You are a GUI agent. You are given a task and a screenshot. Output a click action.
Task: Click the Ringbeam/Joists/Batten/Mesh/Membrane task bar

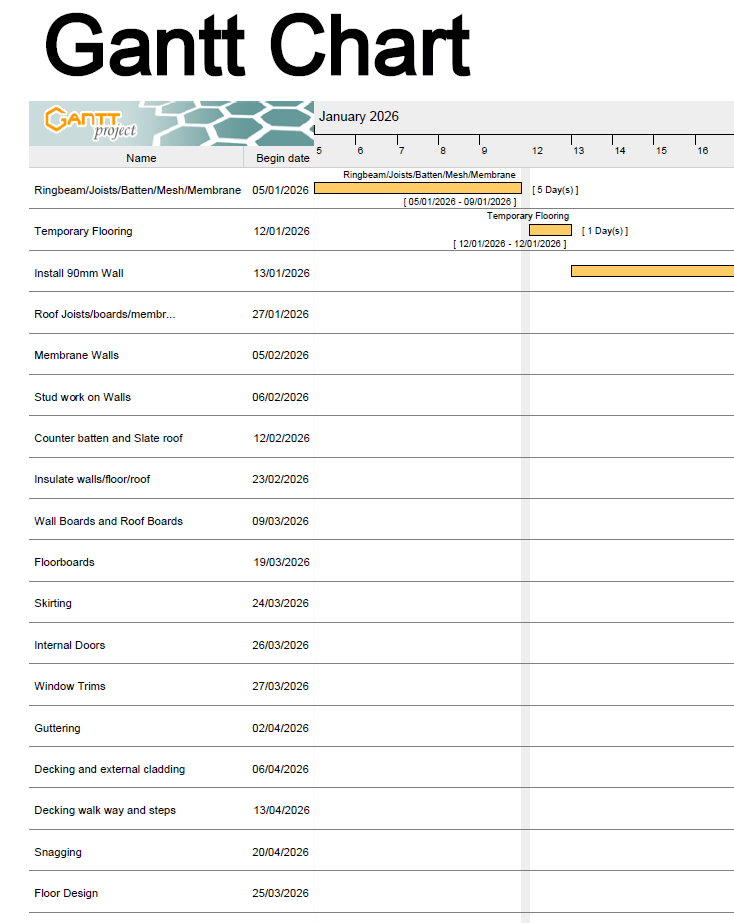[x=417, y=188]
